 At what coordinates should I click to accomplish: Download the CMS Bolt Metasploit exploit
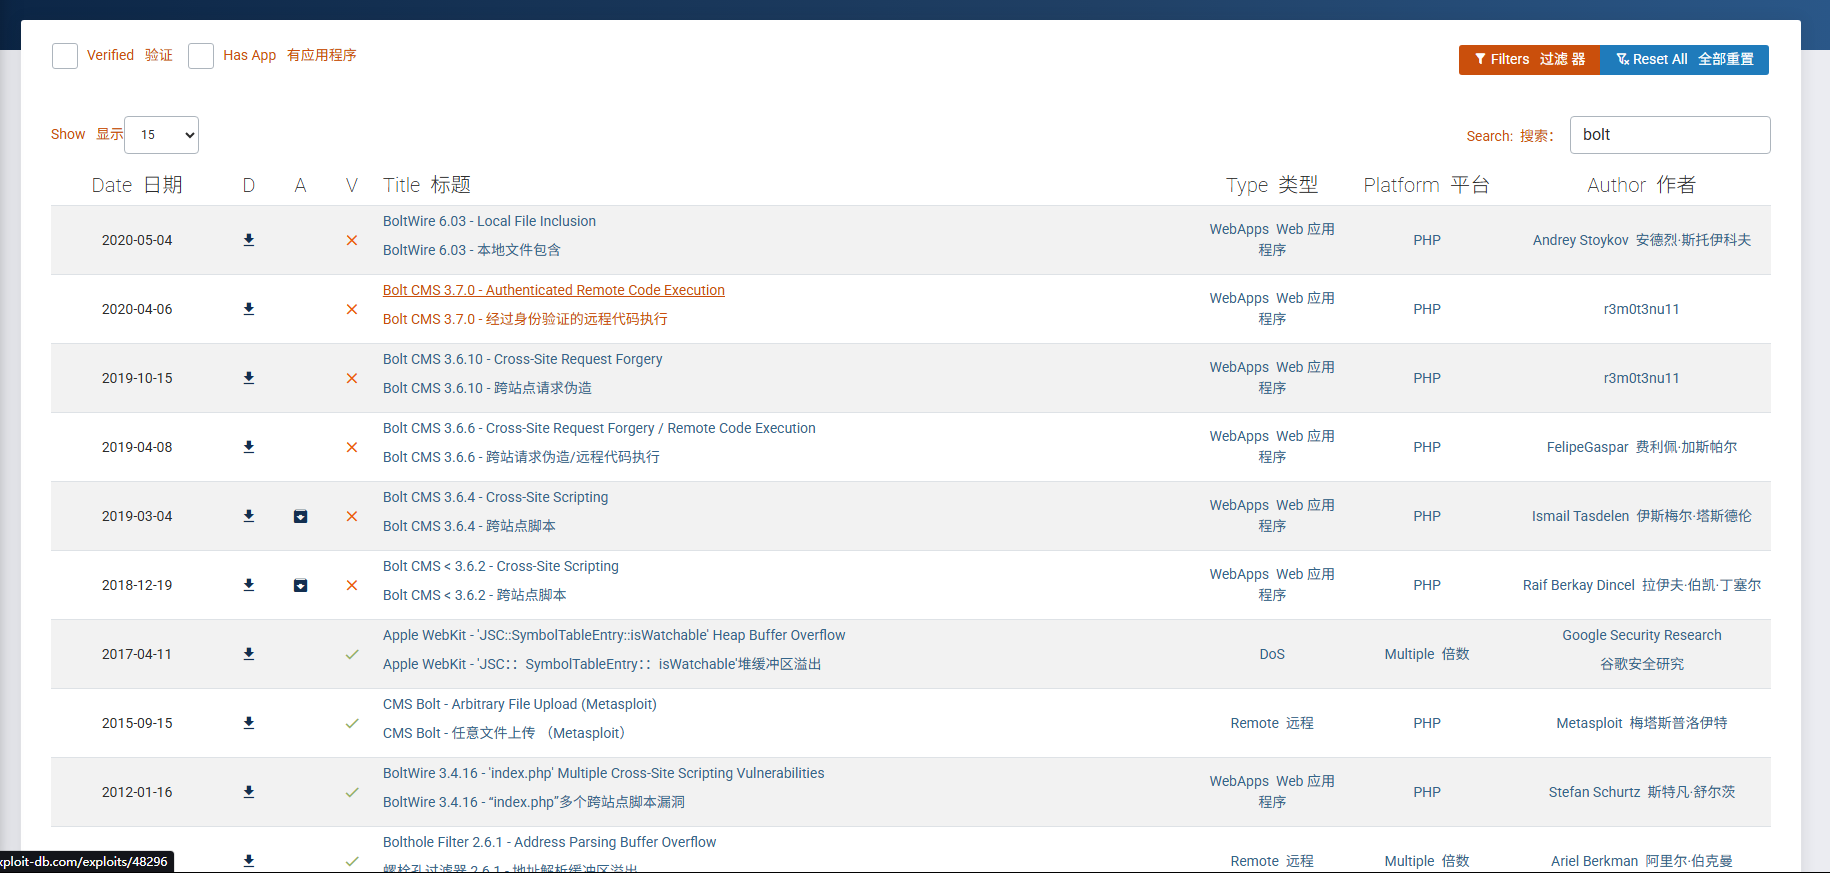pyautogui.click(x=249, y=723)
